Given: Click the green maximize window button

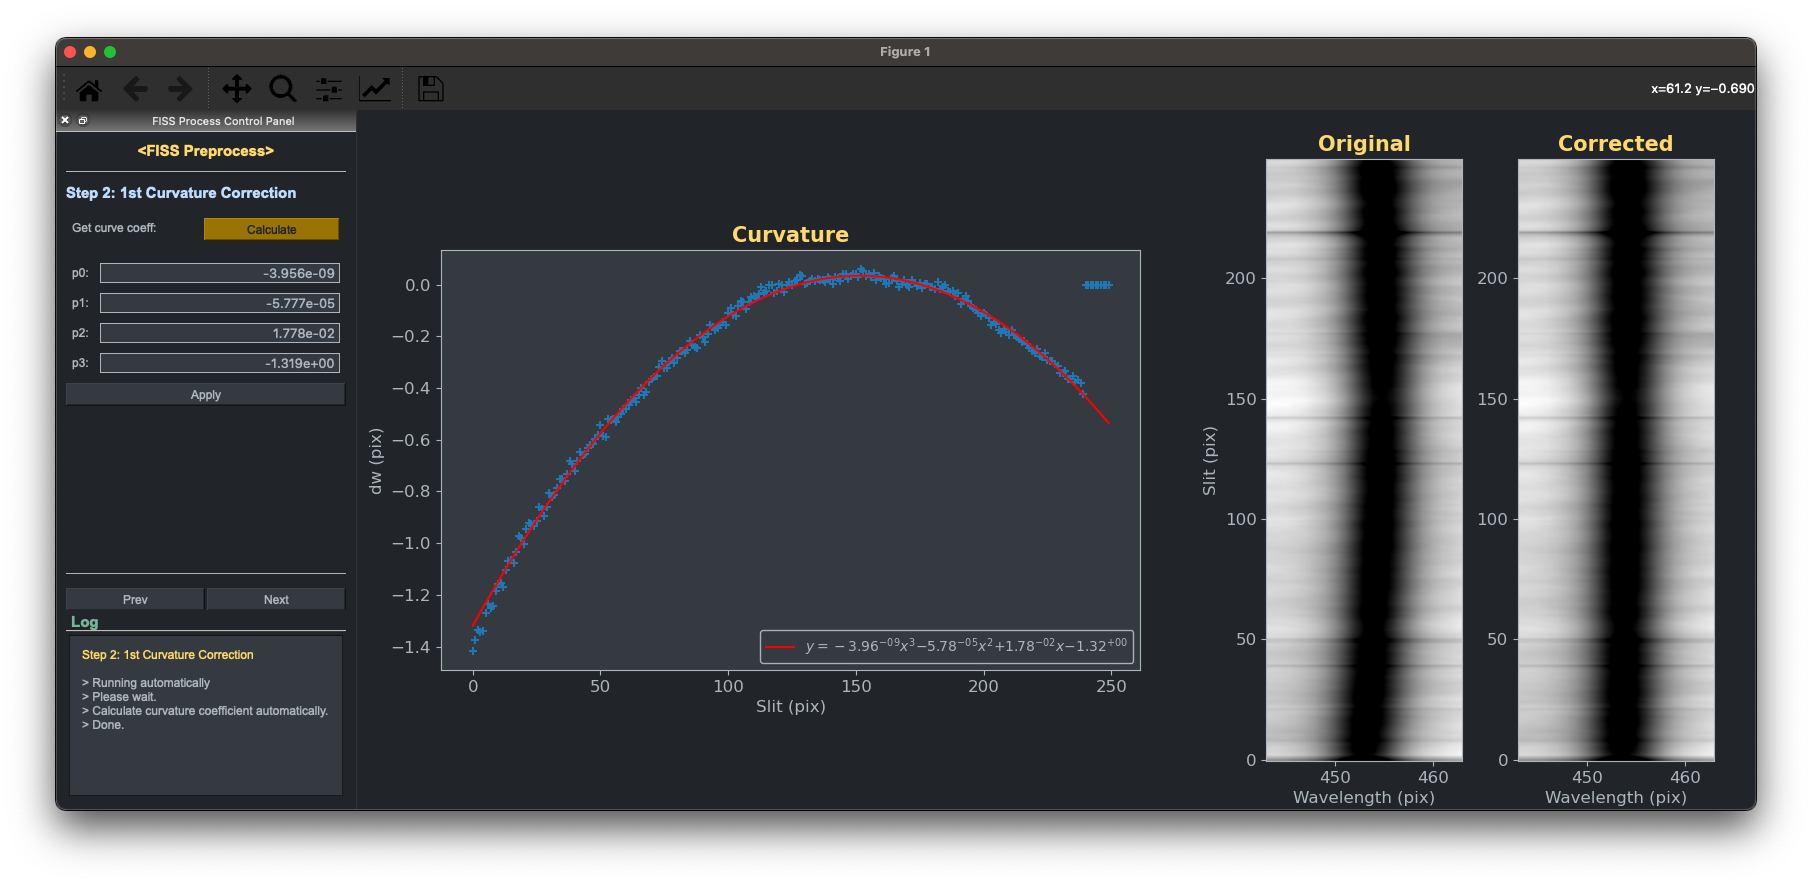Looking at the screenshot, I should pos(110,52).
